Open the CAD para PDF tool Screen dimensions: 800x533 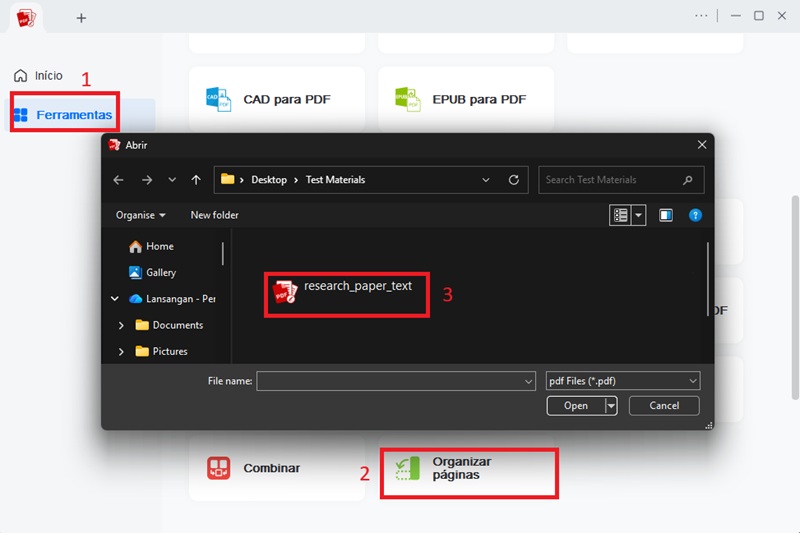[x=277, y=99]
